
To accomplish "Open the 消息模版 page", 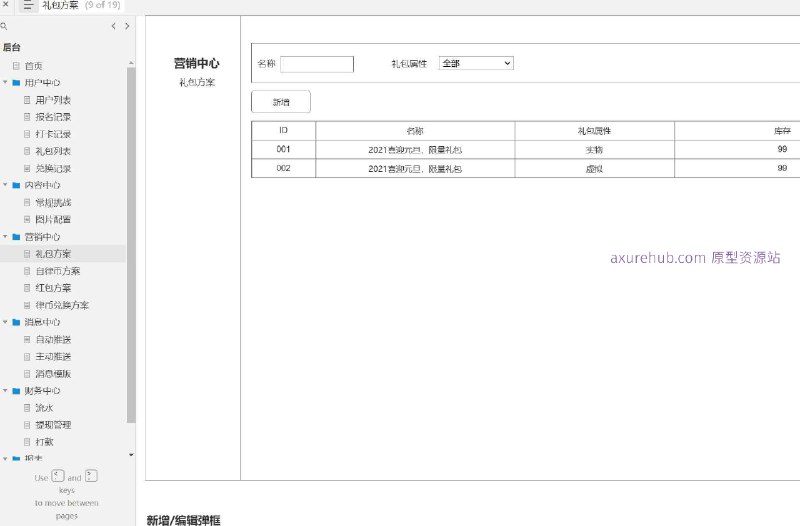I will point(53,373).
